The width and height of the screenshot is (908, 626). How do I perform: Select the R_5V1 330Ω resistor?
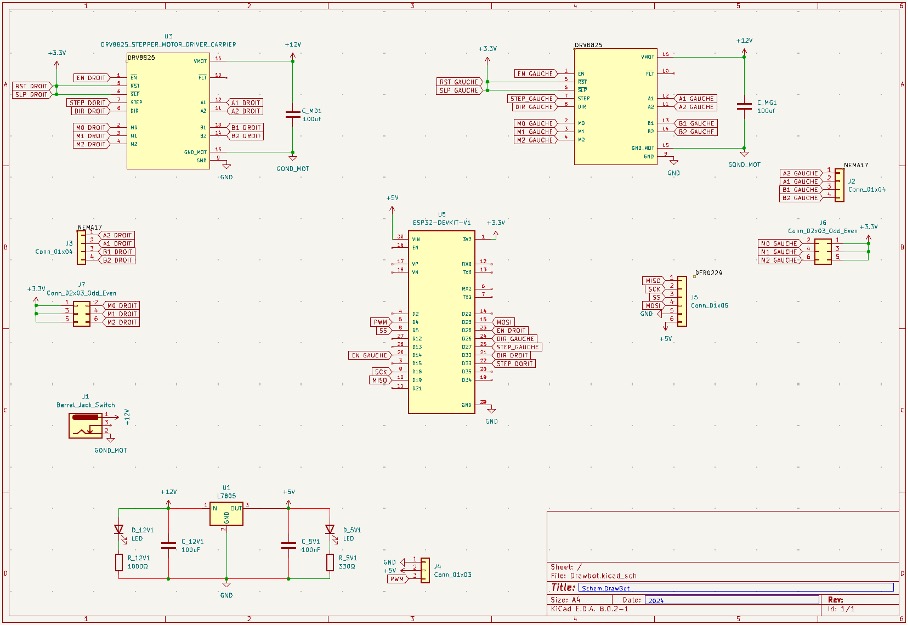(329, 562)
